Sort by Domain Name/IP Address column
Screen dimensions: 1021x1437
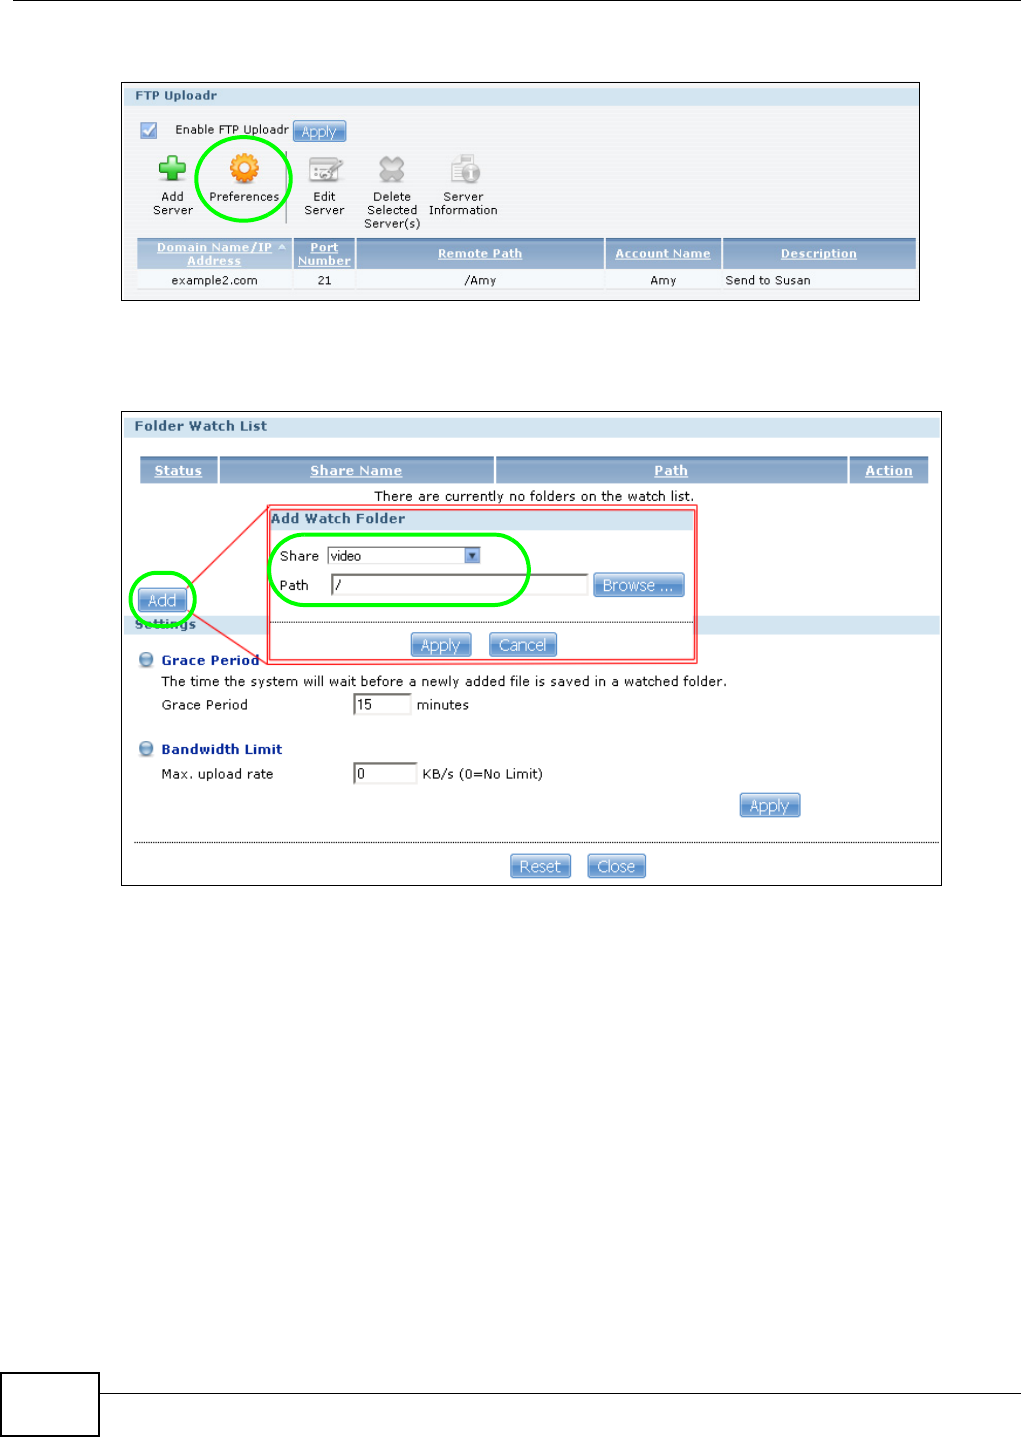tap(214, 254)
